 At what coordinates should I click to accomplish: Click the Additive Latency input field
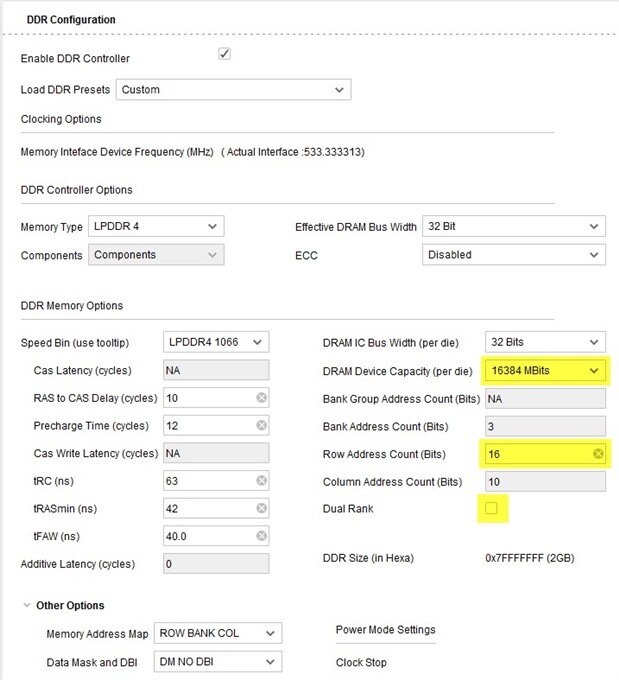click(x=215, y=564)
